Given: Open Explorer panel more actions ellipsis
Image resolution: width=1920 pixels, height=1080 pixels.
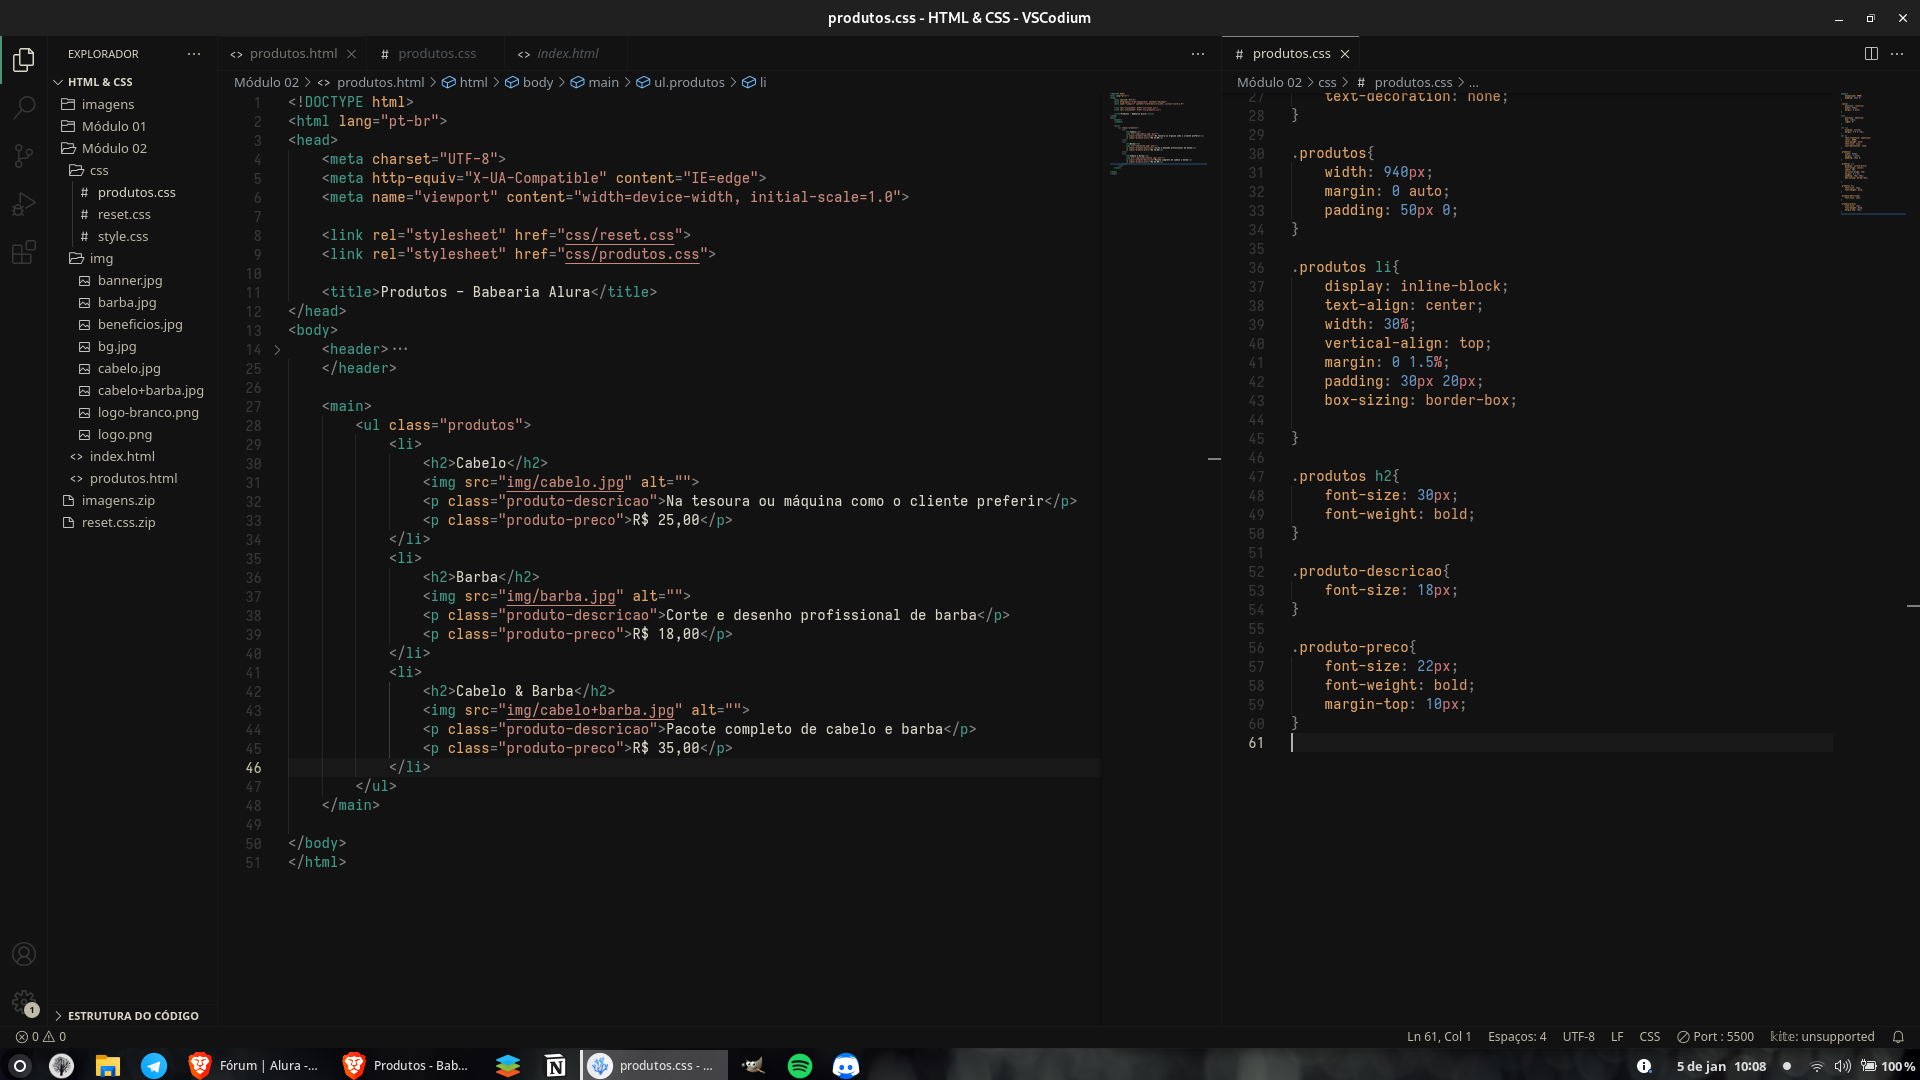Looking at the screenshot, I should tap(194, 54).
